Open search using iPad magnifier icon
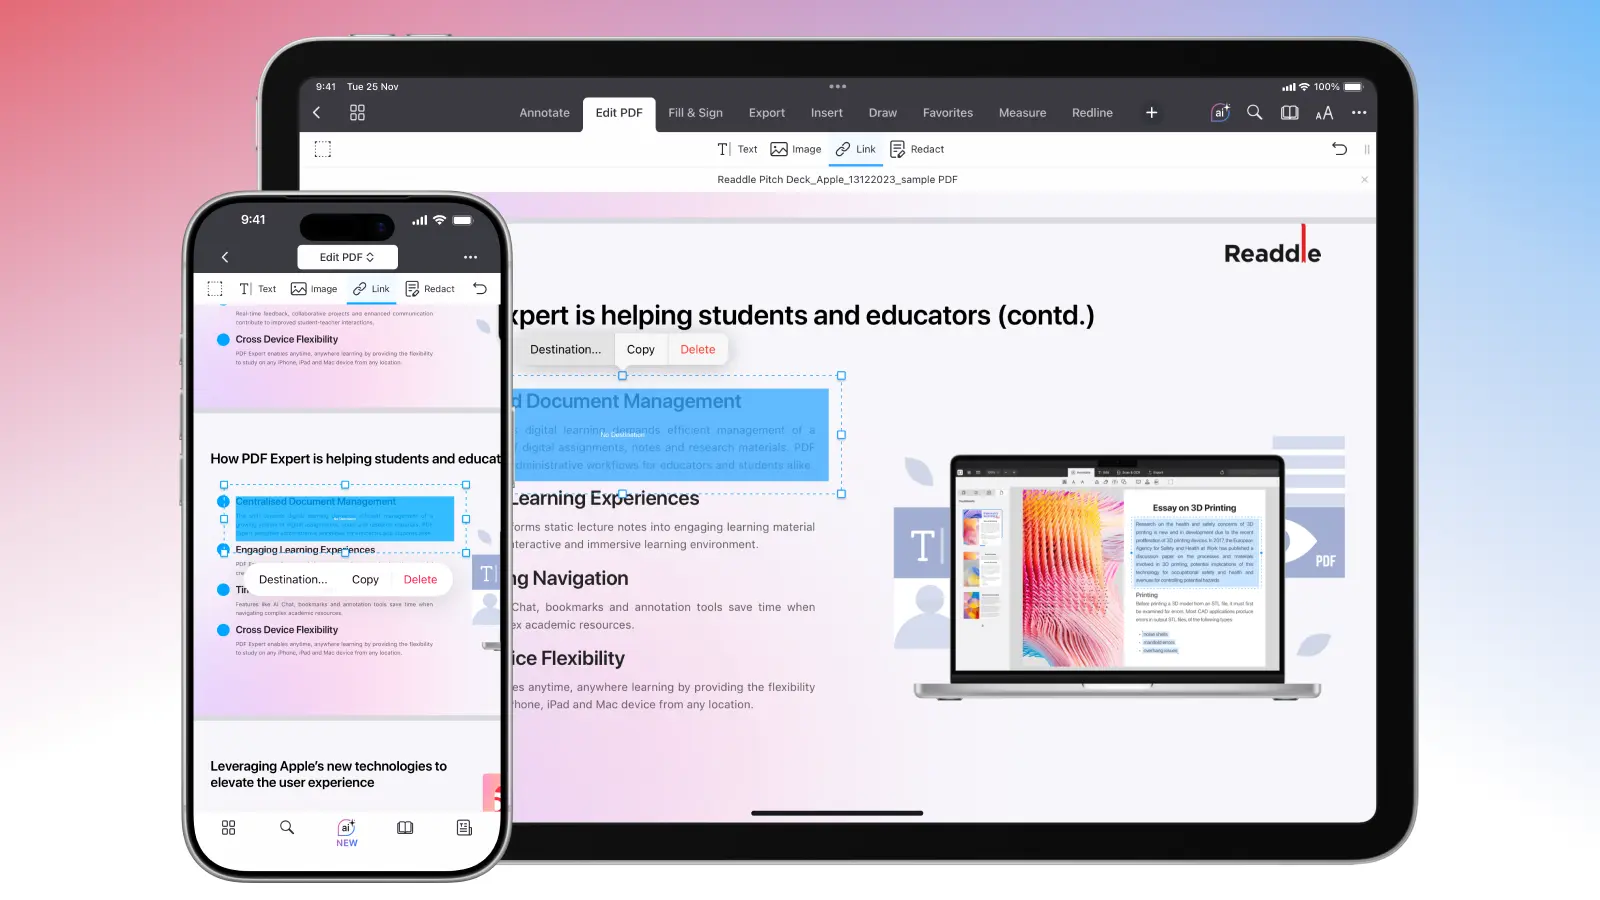 [1254, 113]
